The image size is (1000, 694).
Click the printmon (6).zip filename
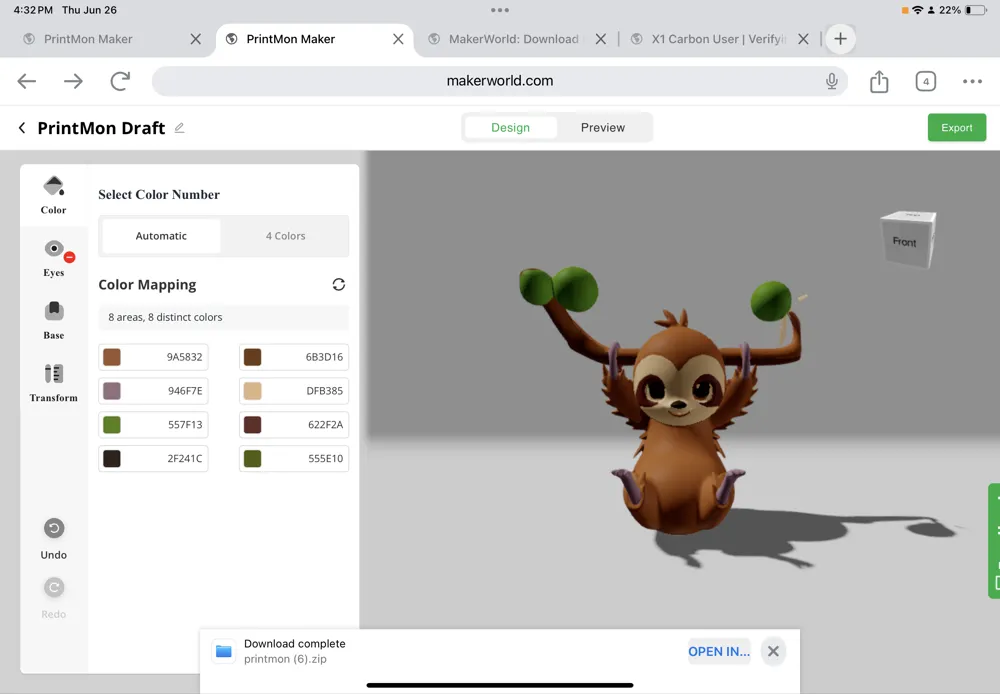pos(285,659)
